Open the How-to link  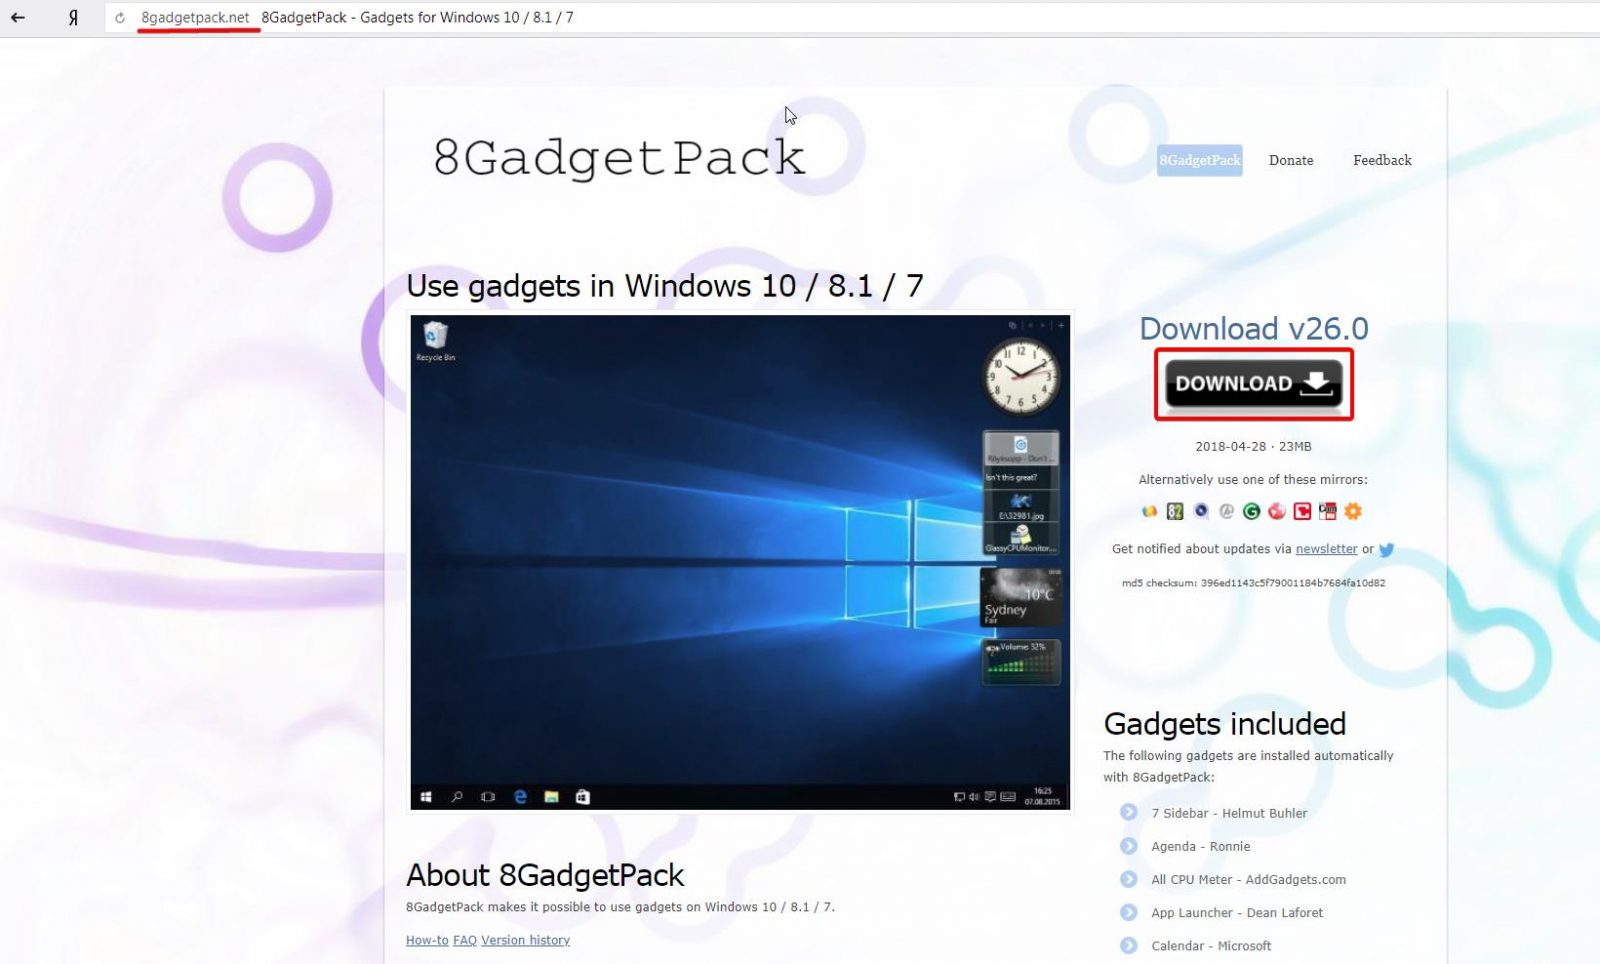[427, 940]
